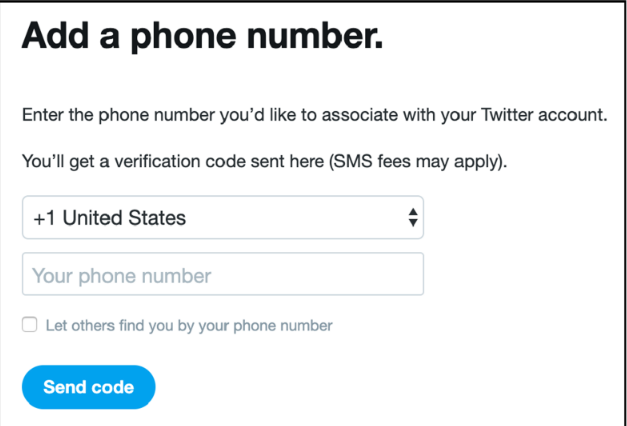The image size is (627, 426).
Task: Click the word 'code' on the blue button
Action: (113, 387)
